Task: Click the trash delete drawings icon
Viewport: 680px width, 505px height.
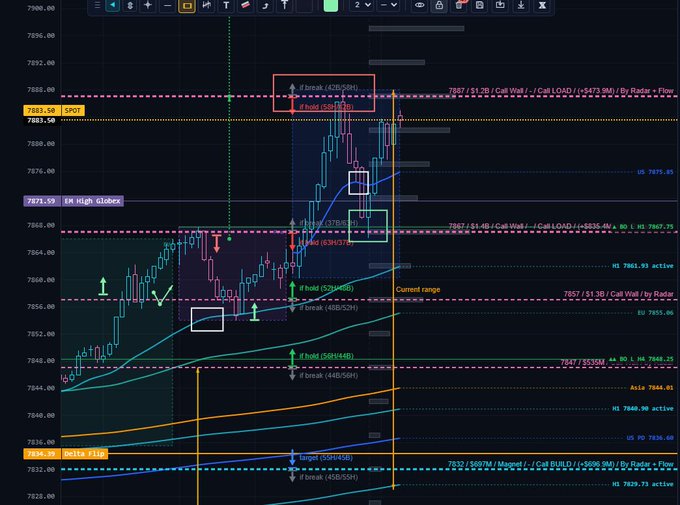Action: [459, 5]
